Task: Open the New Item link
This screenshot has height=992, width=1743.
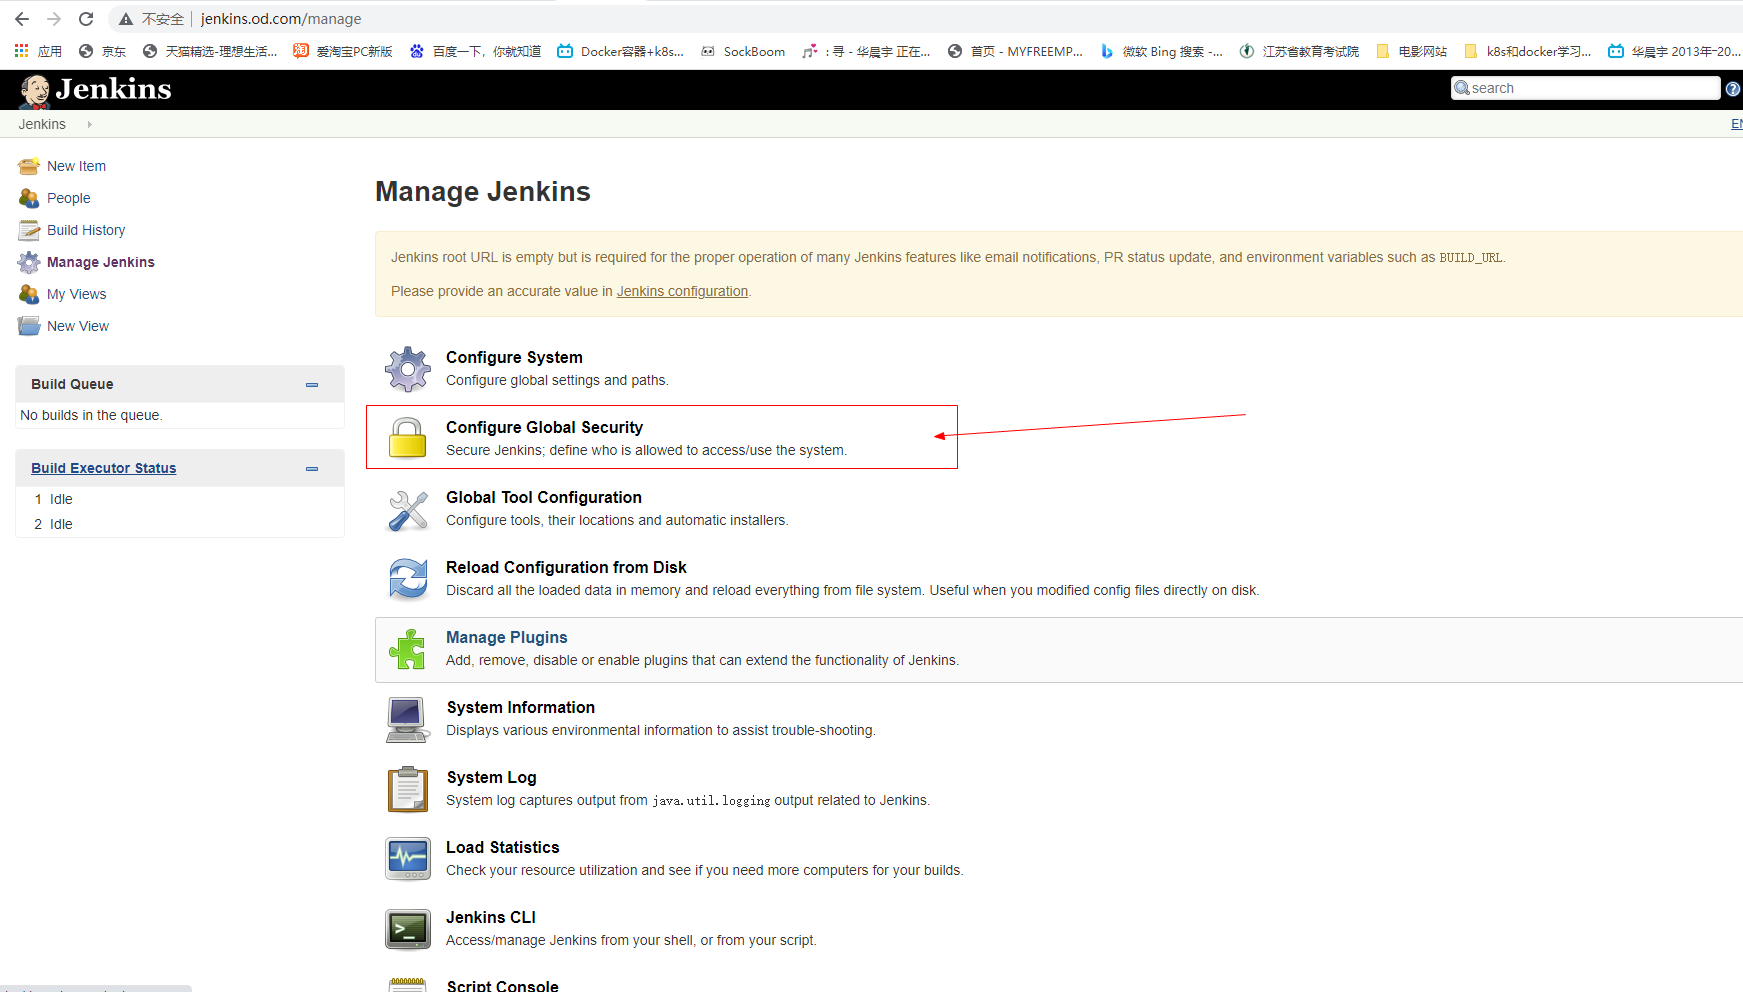Action: point(76,166)
